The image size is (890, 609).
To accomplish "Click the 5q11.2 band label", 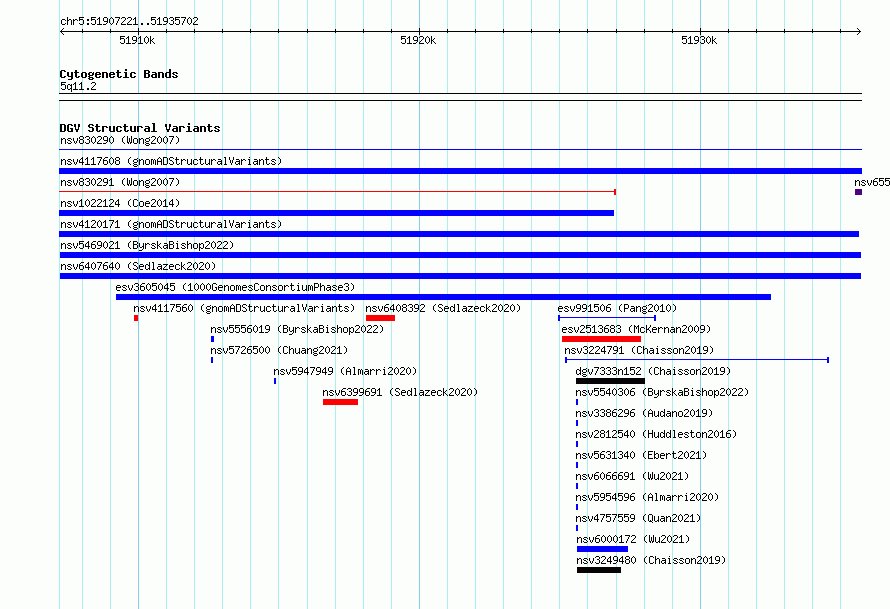I will tap(78, 86).
